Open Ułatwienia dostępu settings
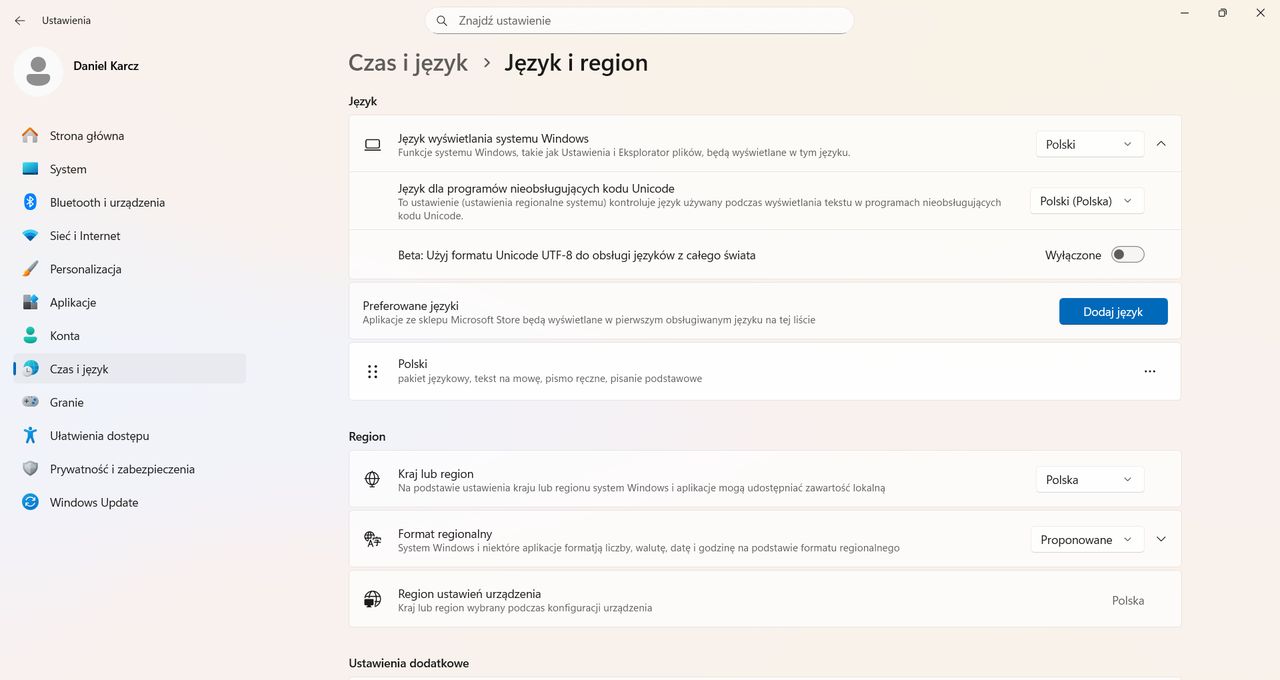The height and width of the screenshot is (680, 1280). (x=30, y=435)
